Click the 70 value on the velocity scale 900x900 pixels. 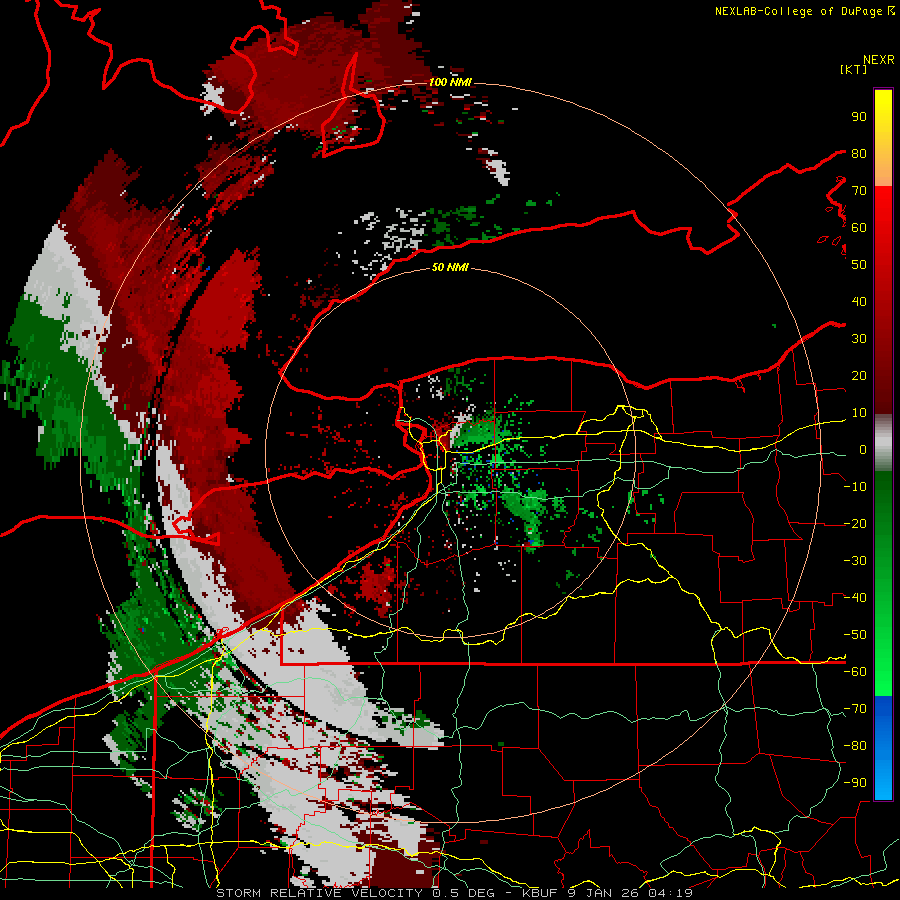(859, 191)
